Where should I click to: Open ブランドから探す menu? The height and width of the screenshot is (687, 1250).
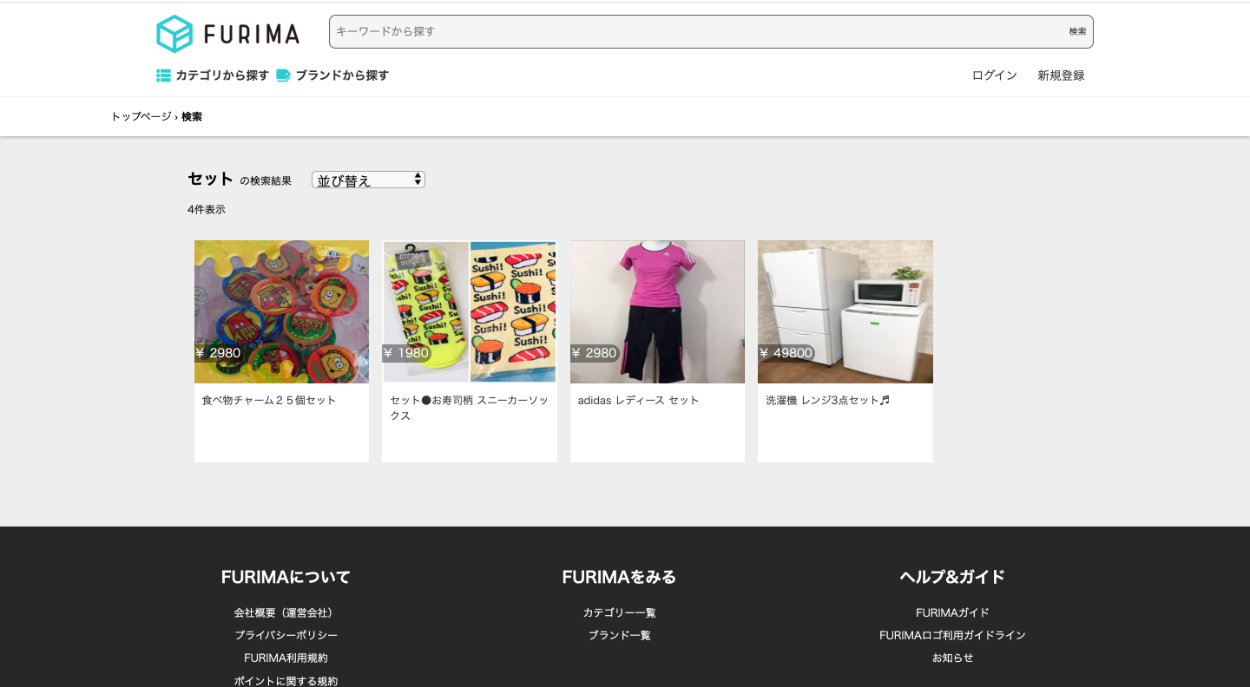[x=342, y=75]
